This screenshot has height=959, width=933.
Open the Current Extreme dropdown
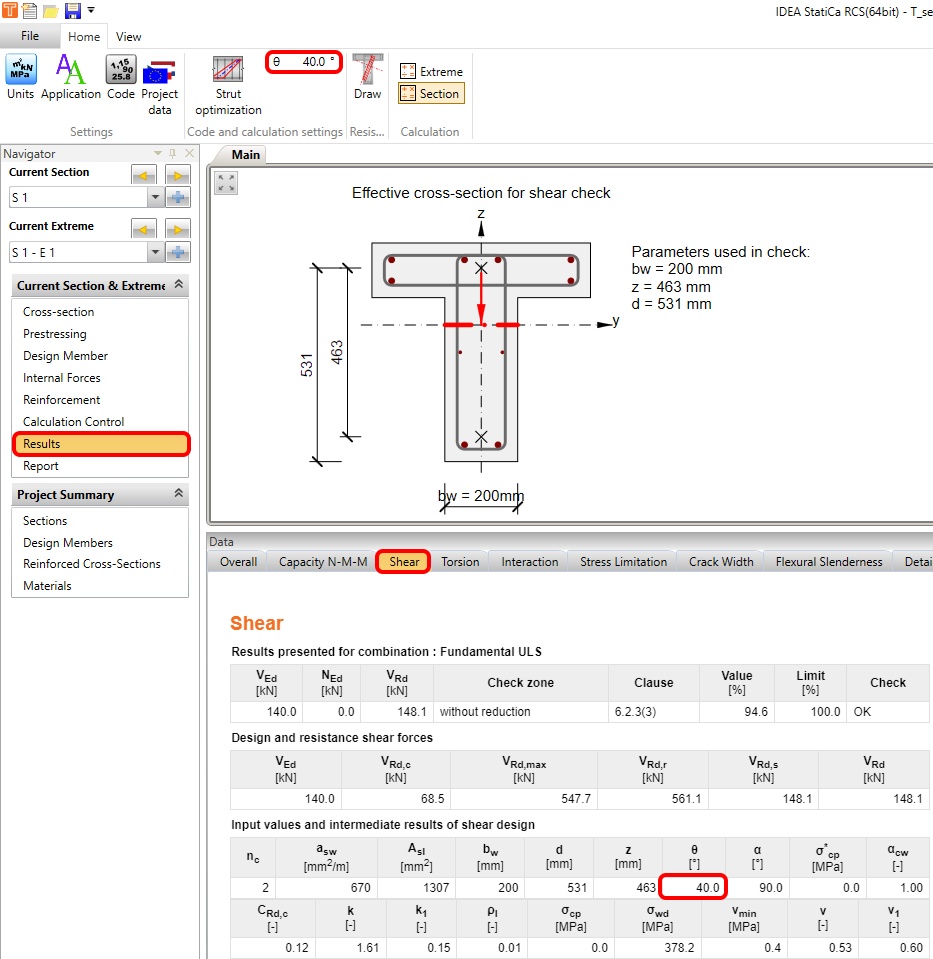(154, 252)
